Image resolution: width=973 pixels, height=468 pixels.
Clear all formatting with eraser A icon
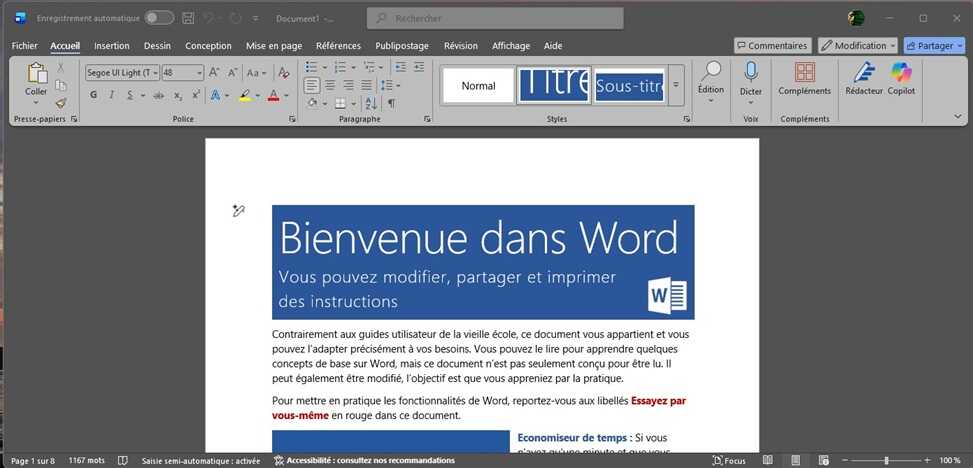(284, 73)
